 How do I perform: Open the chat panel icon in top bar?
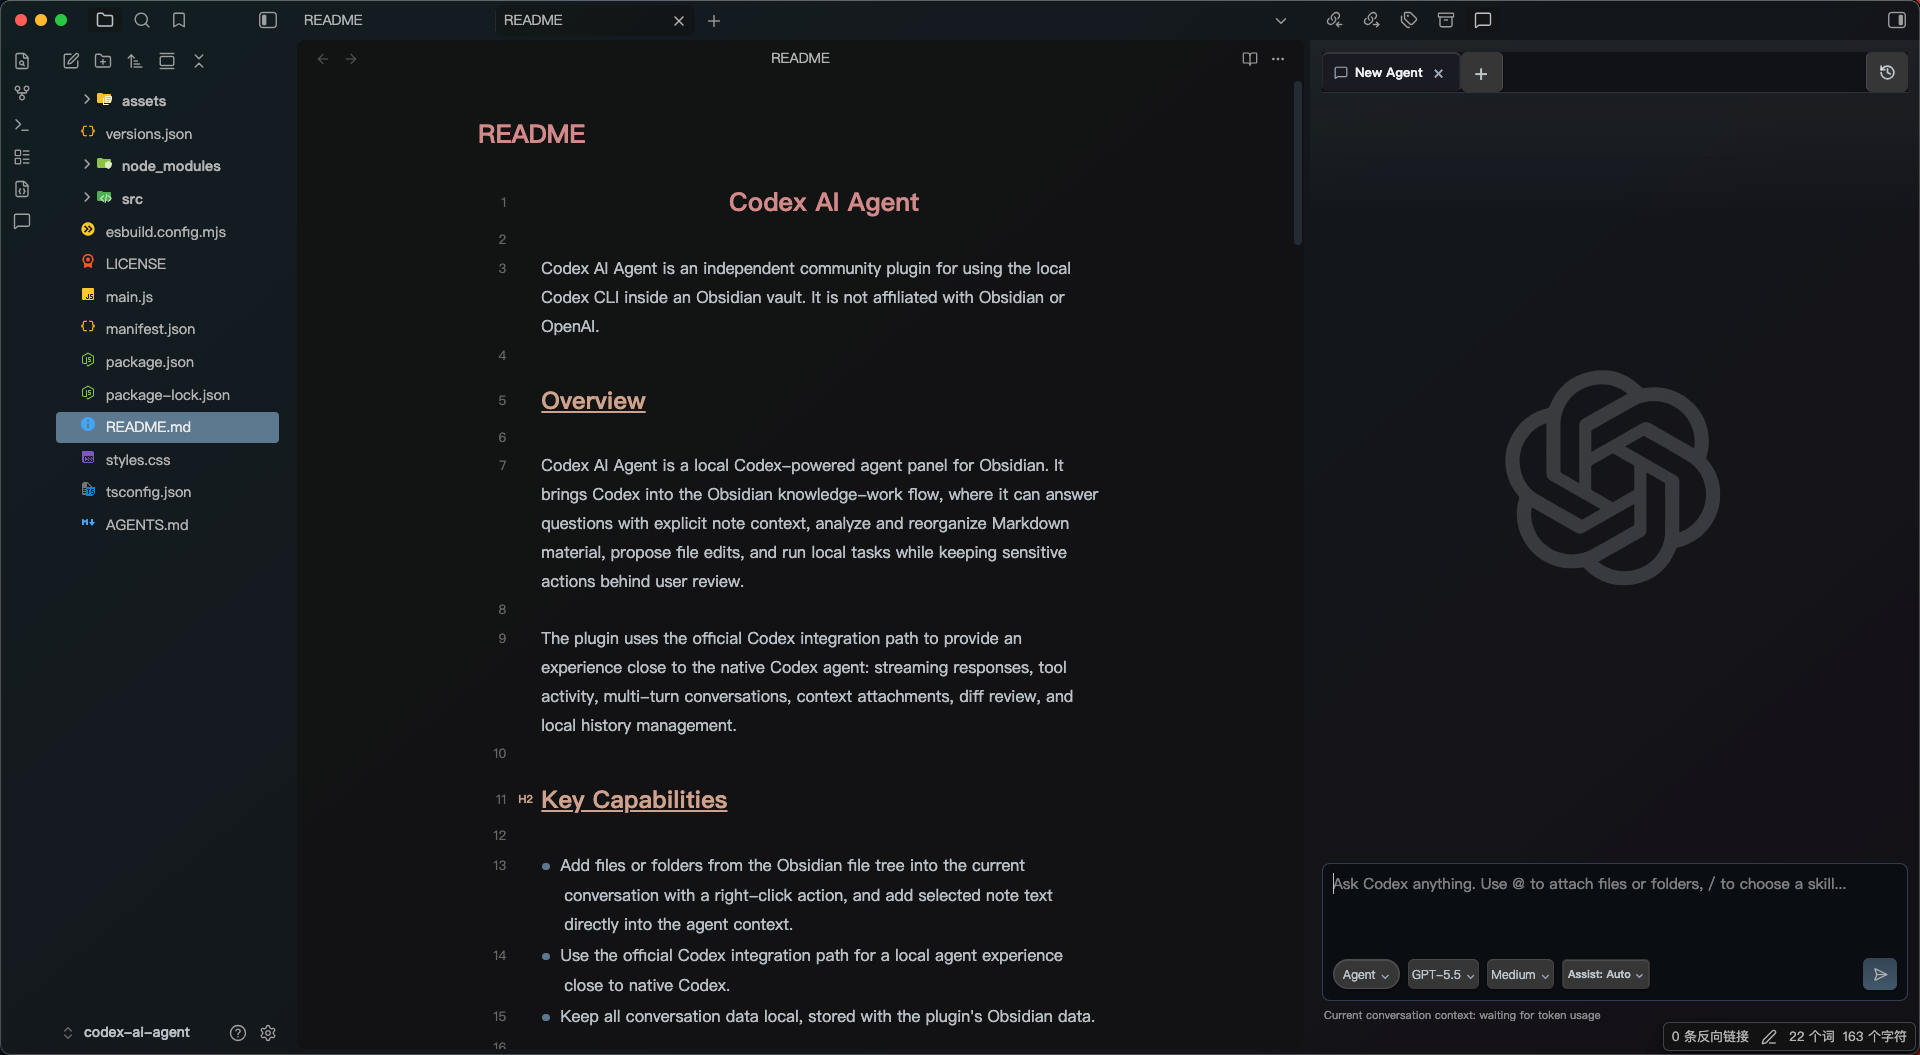pyautogui.click(x=1483, y=20)
